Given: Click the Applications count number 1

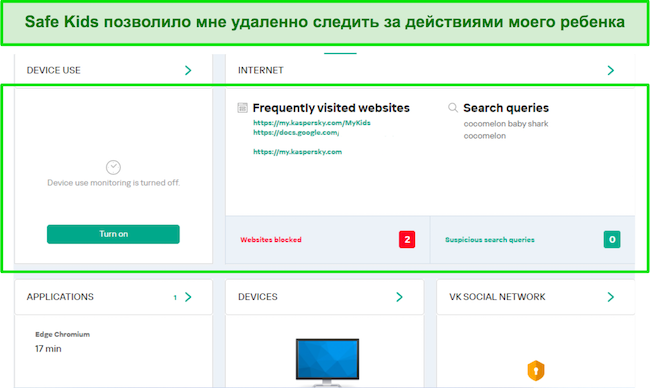Looking at the screenshot, I should pos(175,297).
